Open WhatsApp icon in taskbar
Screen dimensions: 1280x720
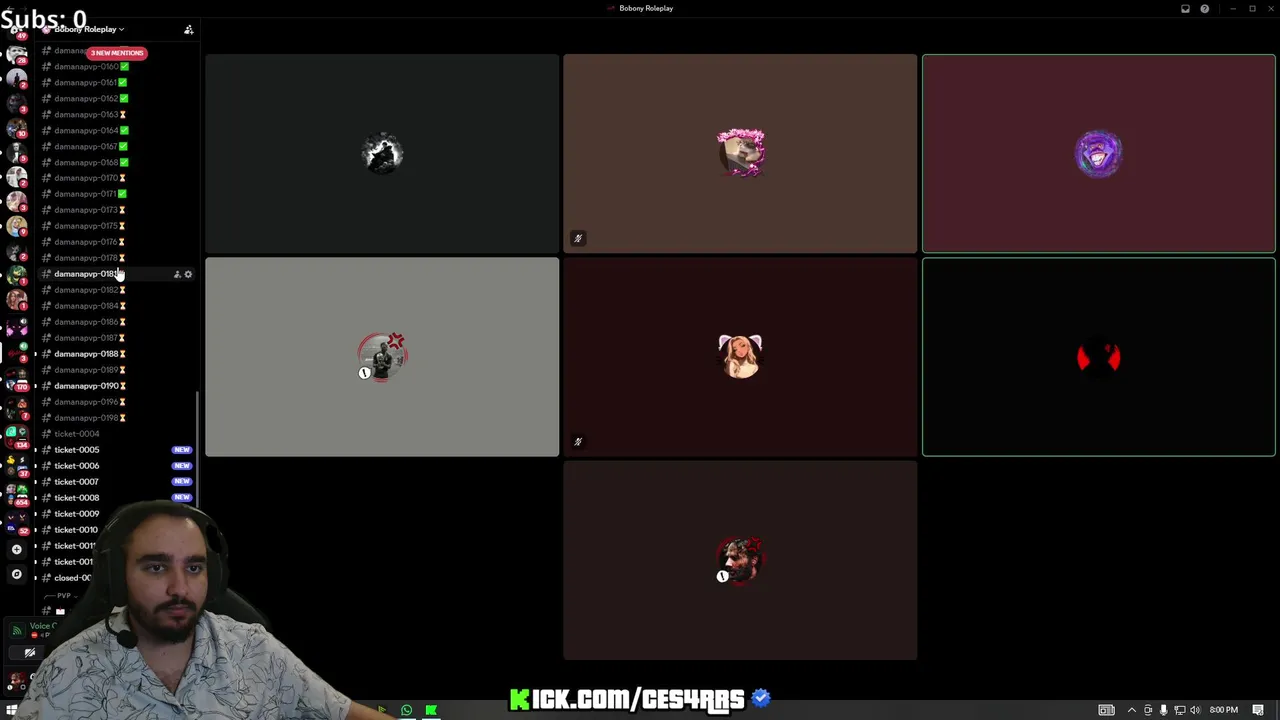coord(406,710)
